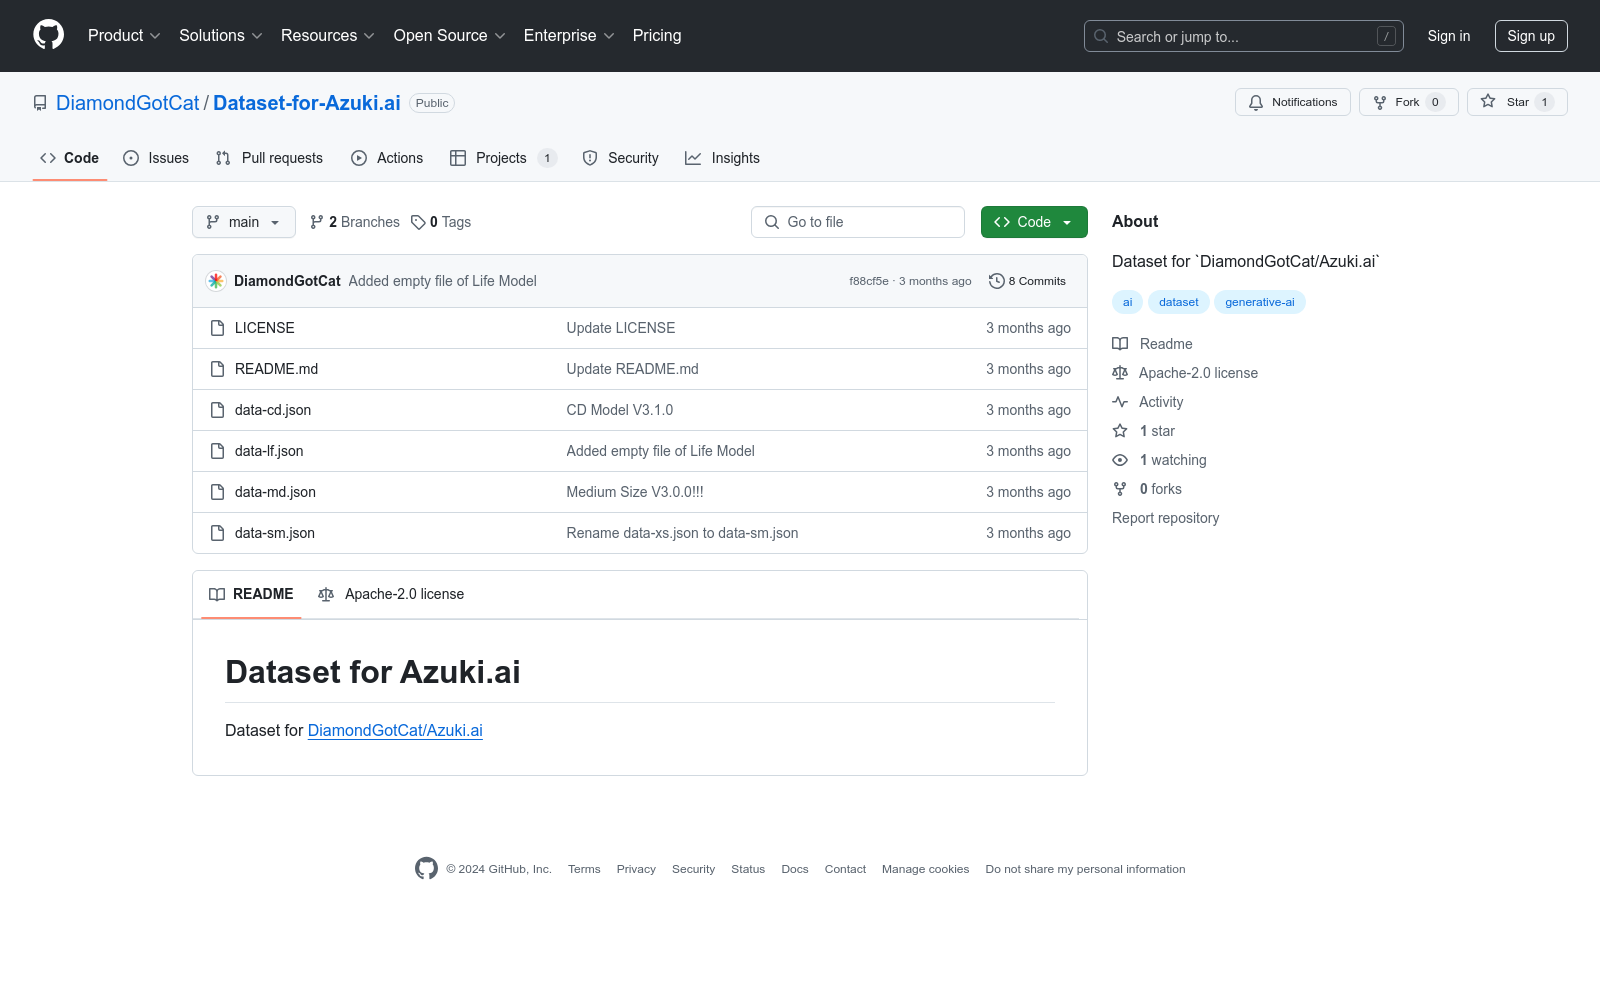Open the data-cd.json file
The image size is (1600, 1000).
tap(273, 410)
